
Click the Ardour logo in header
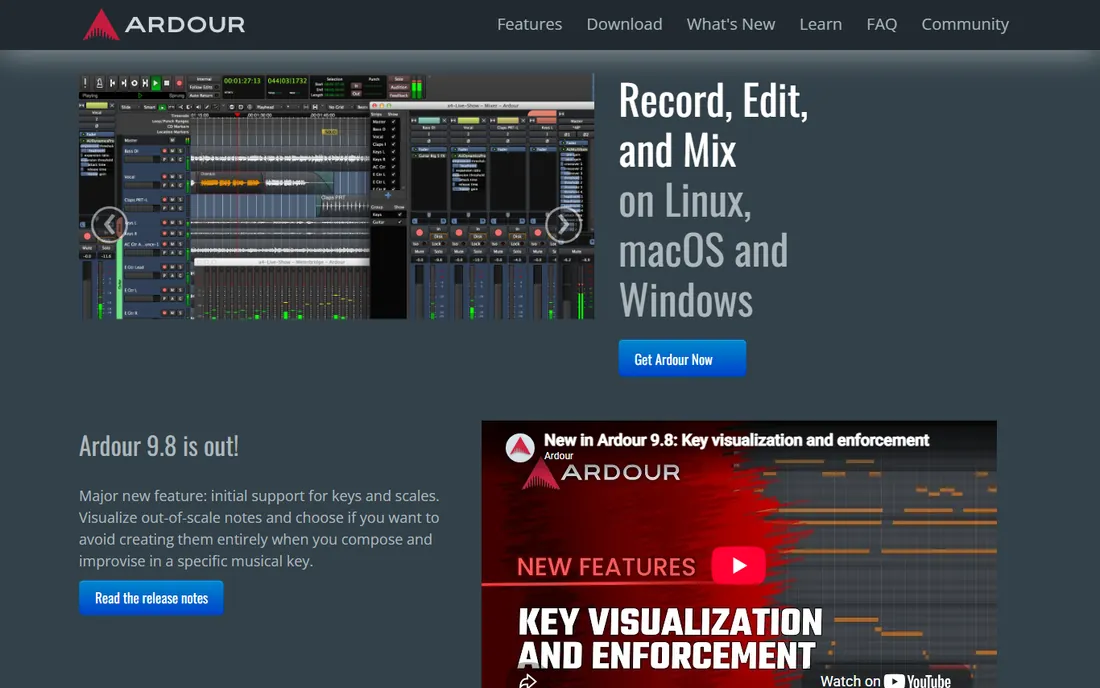pos(164,24)
